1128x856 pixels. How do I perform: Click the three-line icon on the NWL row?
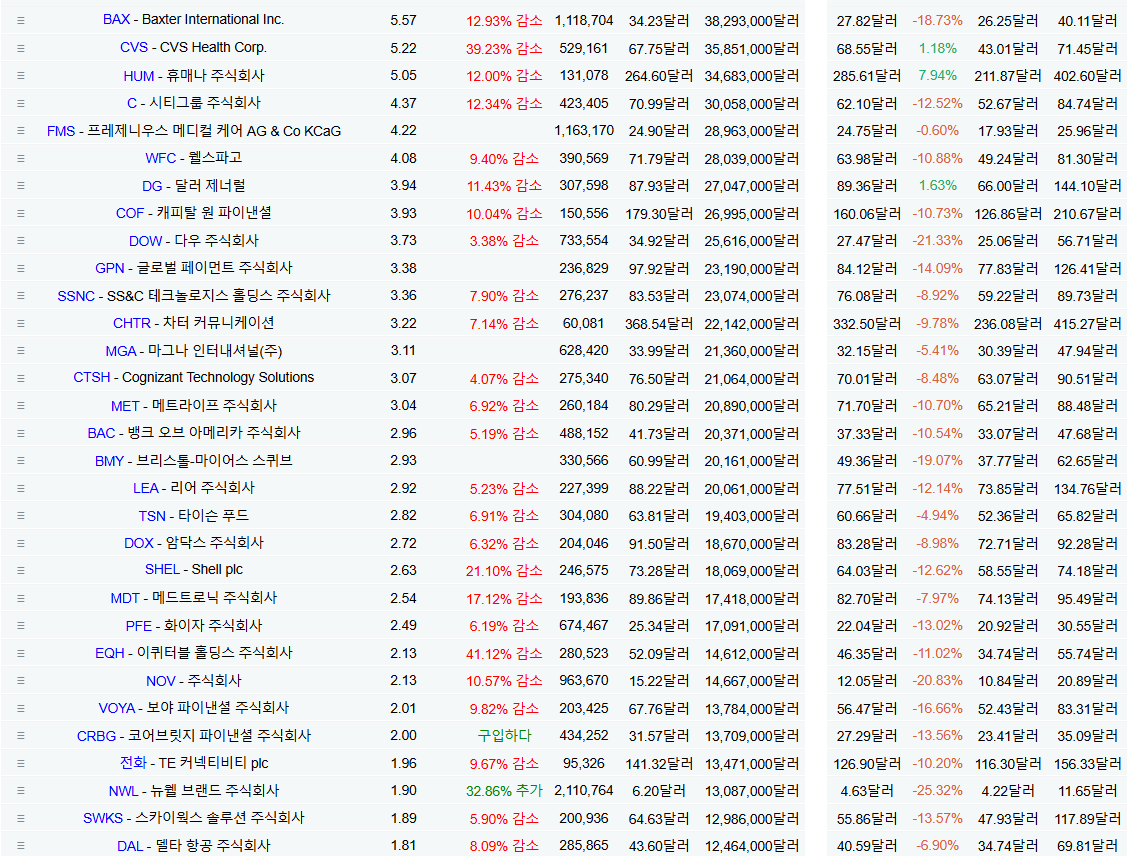pyautogui.click(x=20, y=791)
